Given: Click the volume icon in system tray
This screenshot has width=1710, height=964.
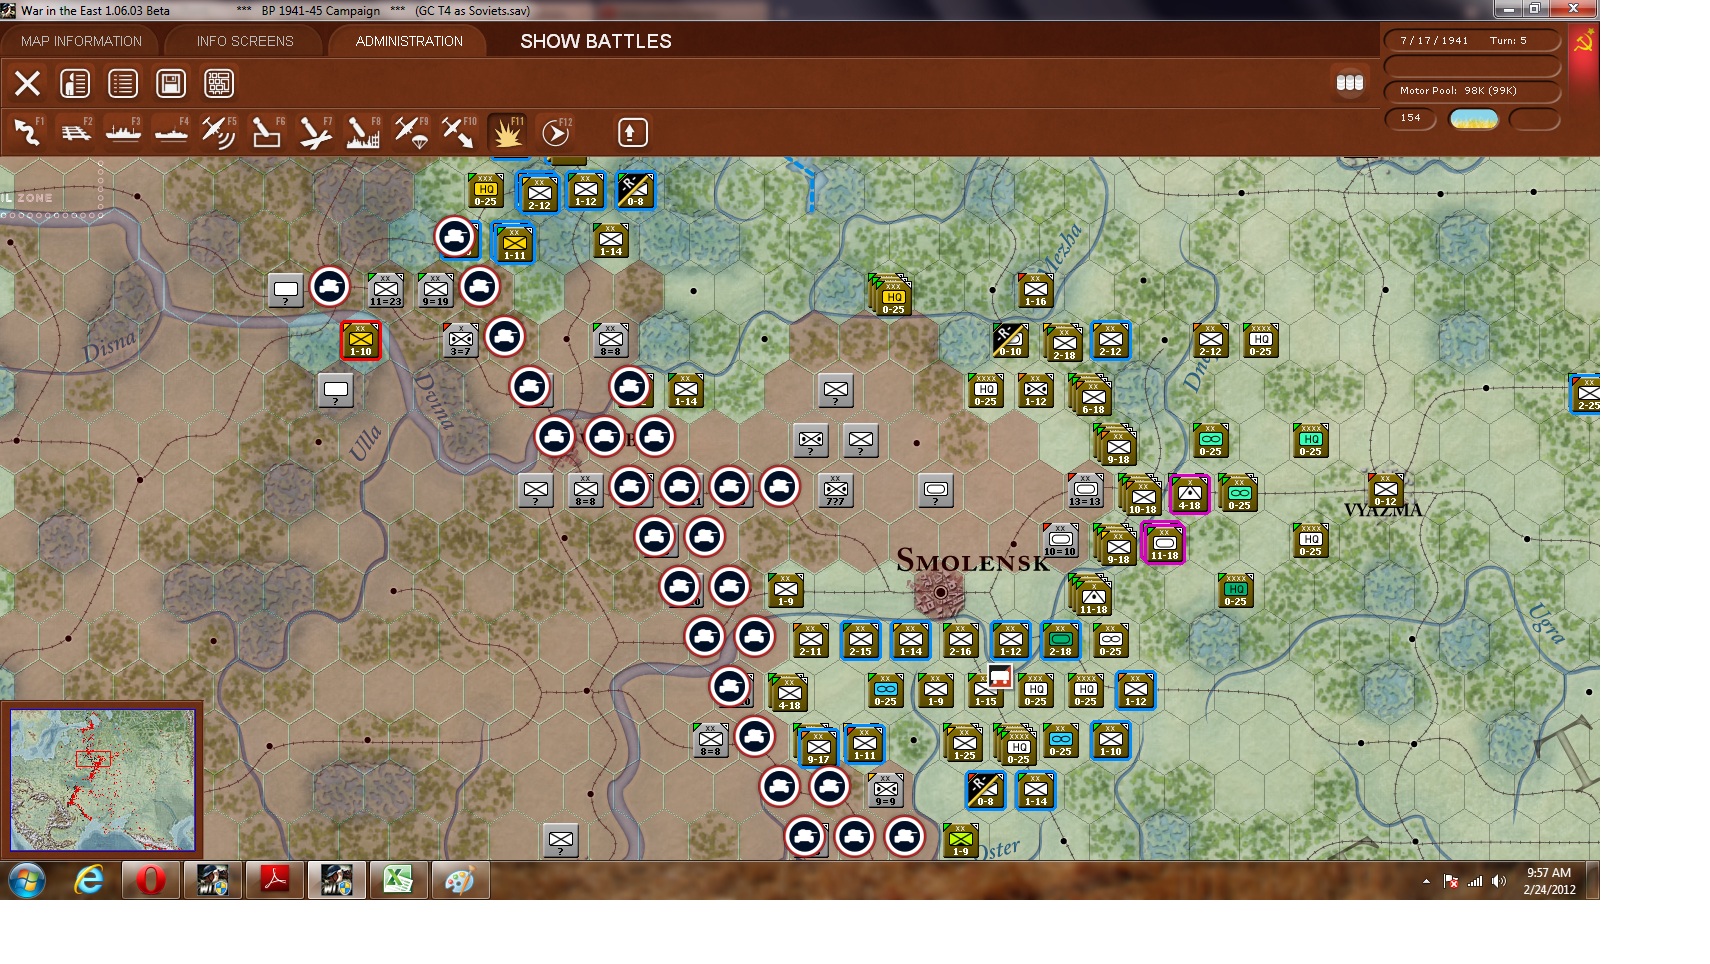Looking at the screenshot, I should 1498,881.
